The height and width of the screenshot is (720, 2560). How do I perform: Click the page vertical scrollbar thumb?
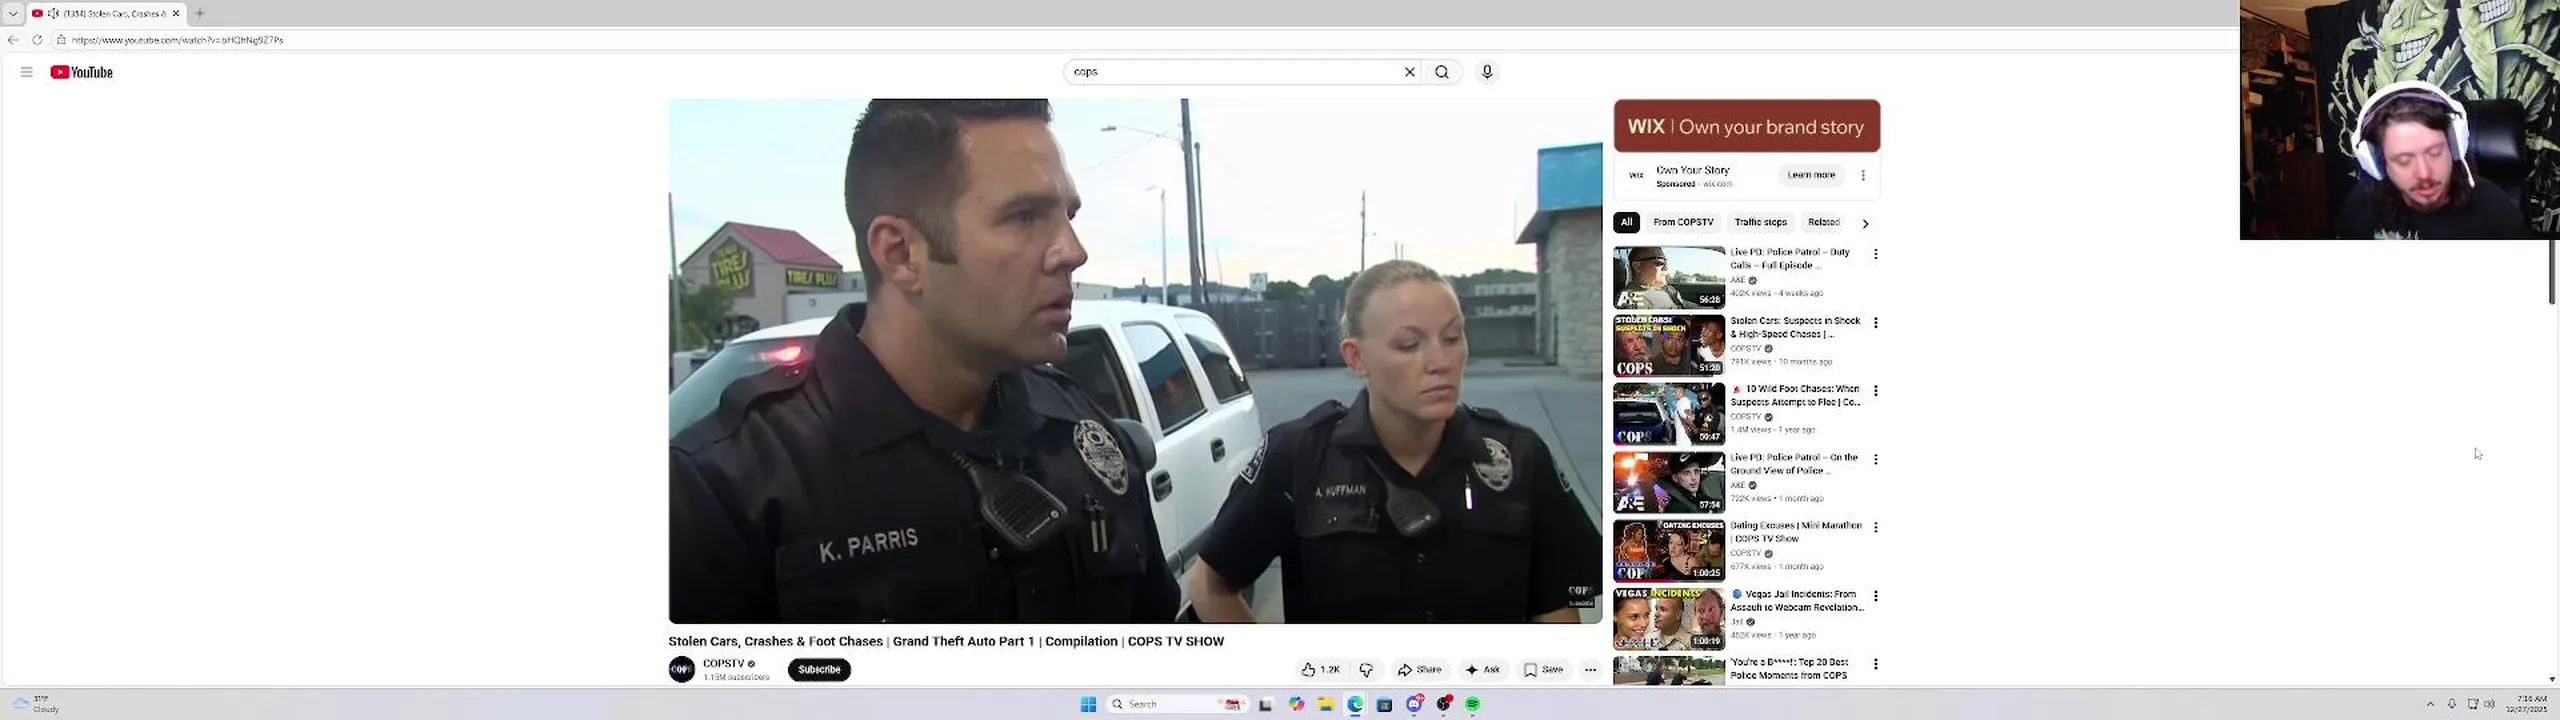pyautogui.click(x=2551, y=272)
